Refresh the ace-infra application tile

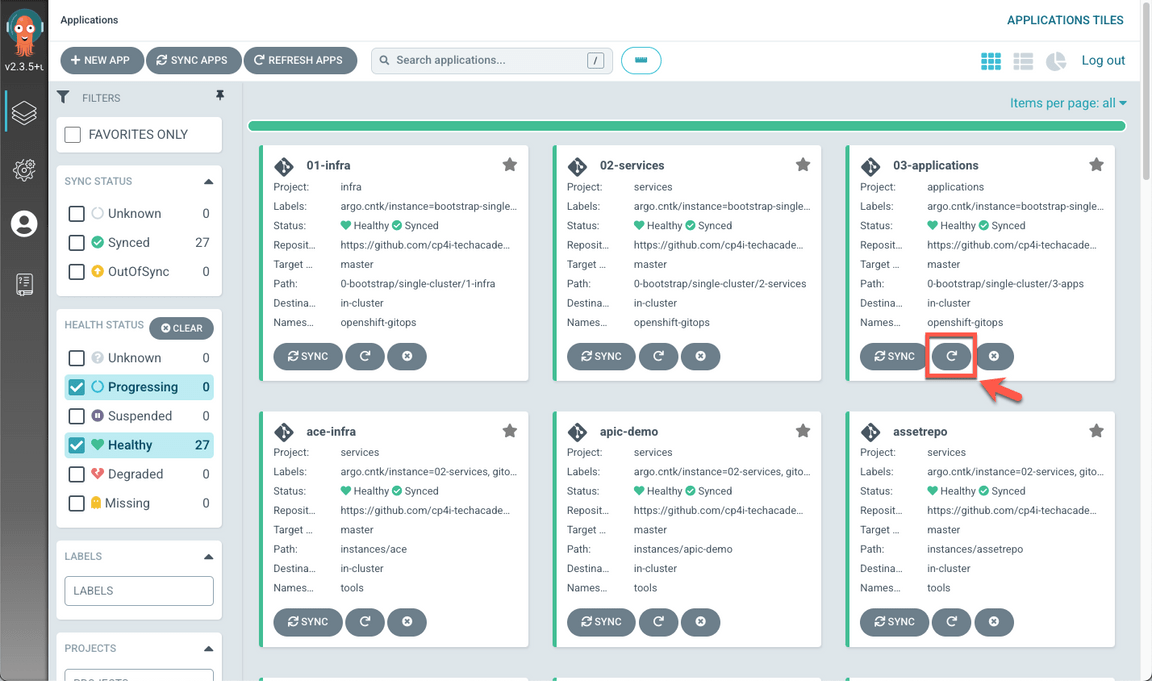point(365,622)
